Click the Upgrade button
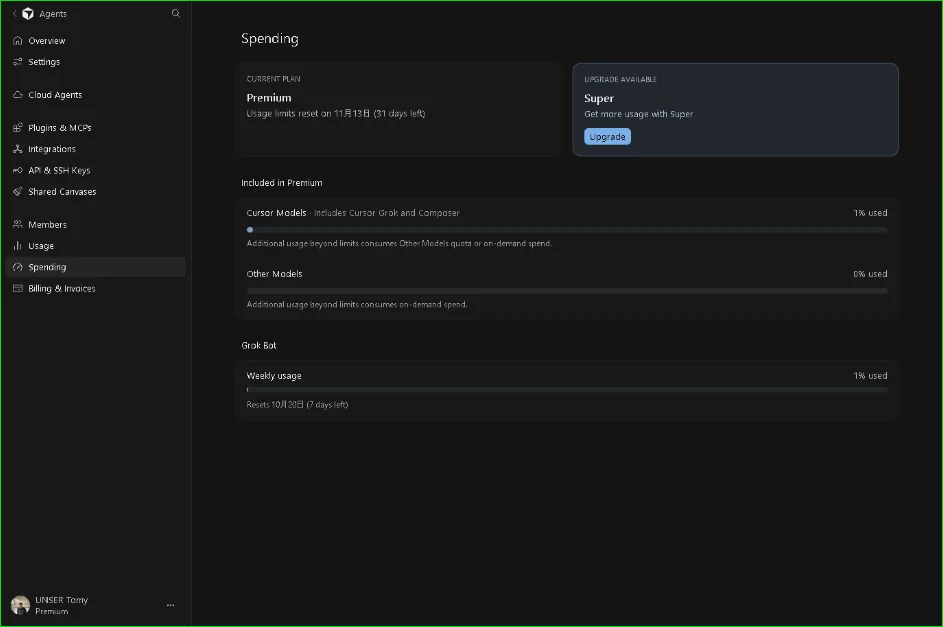Image resolution: width=943 pixels, height=627 pixels. click(x=607, y=137)
